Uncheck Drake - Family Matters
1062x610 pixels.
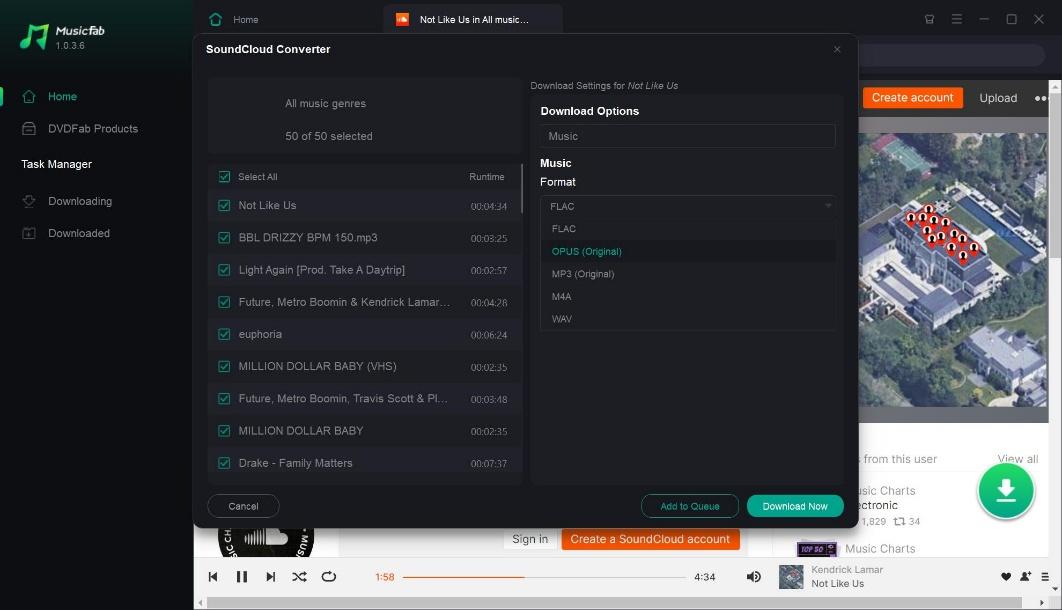(224, 463)
